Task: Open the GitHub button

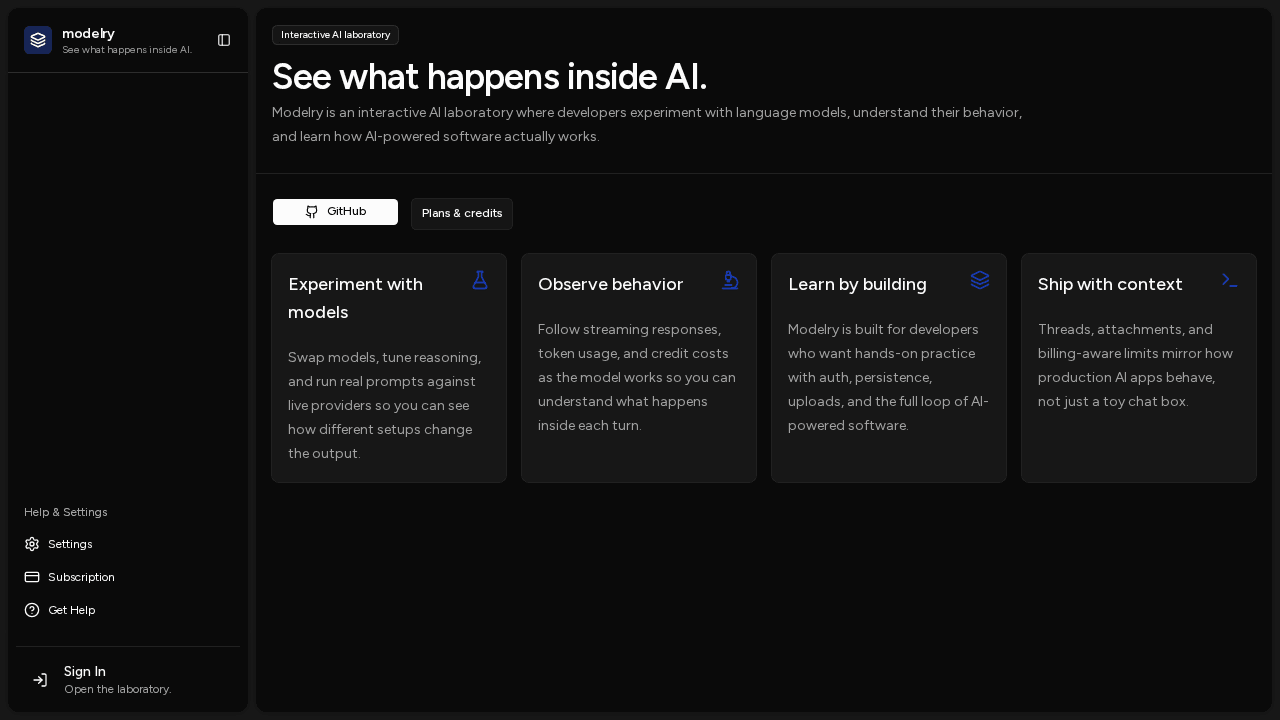Action: click(336, 212)
